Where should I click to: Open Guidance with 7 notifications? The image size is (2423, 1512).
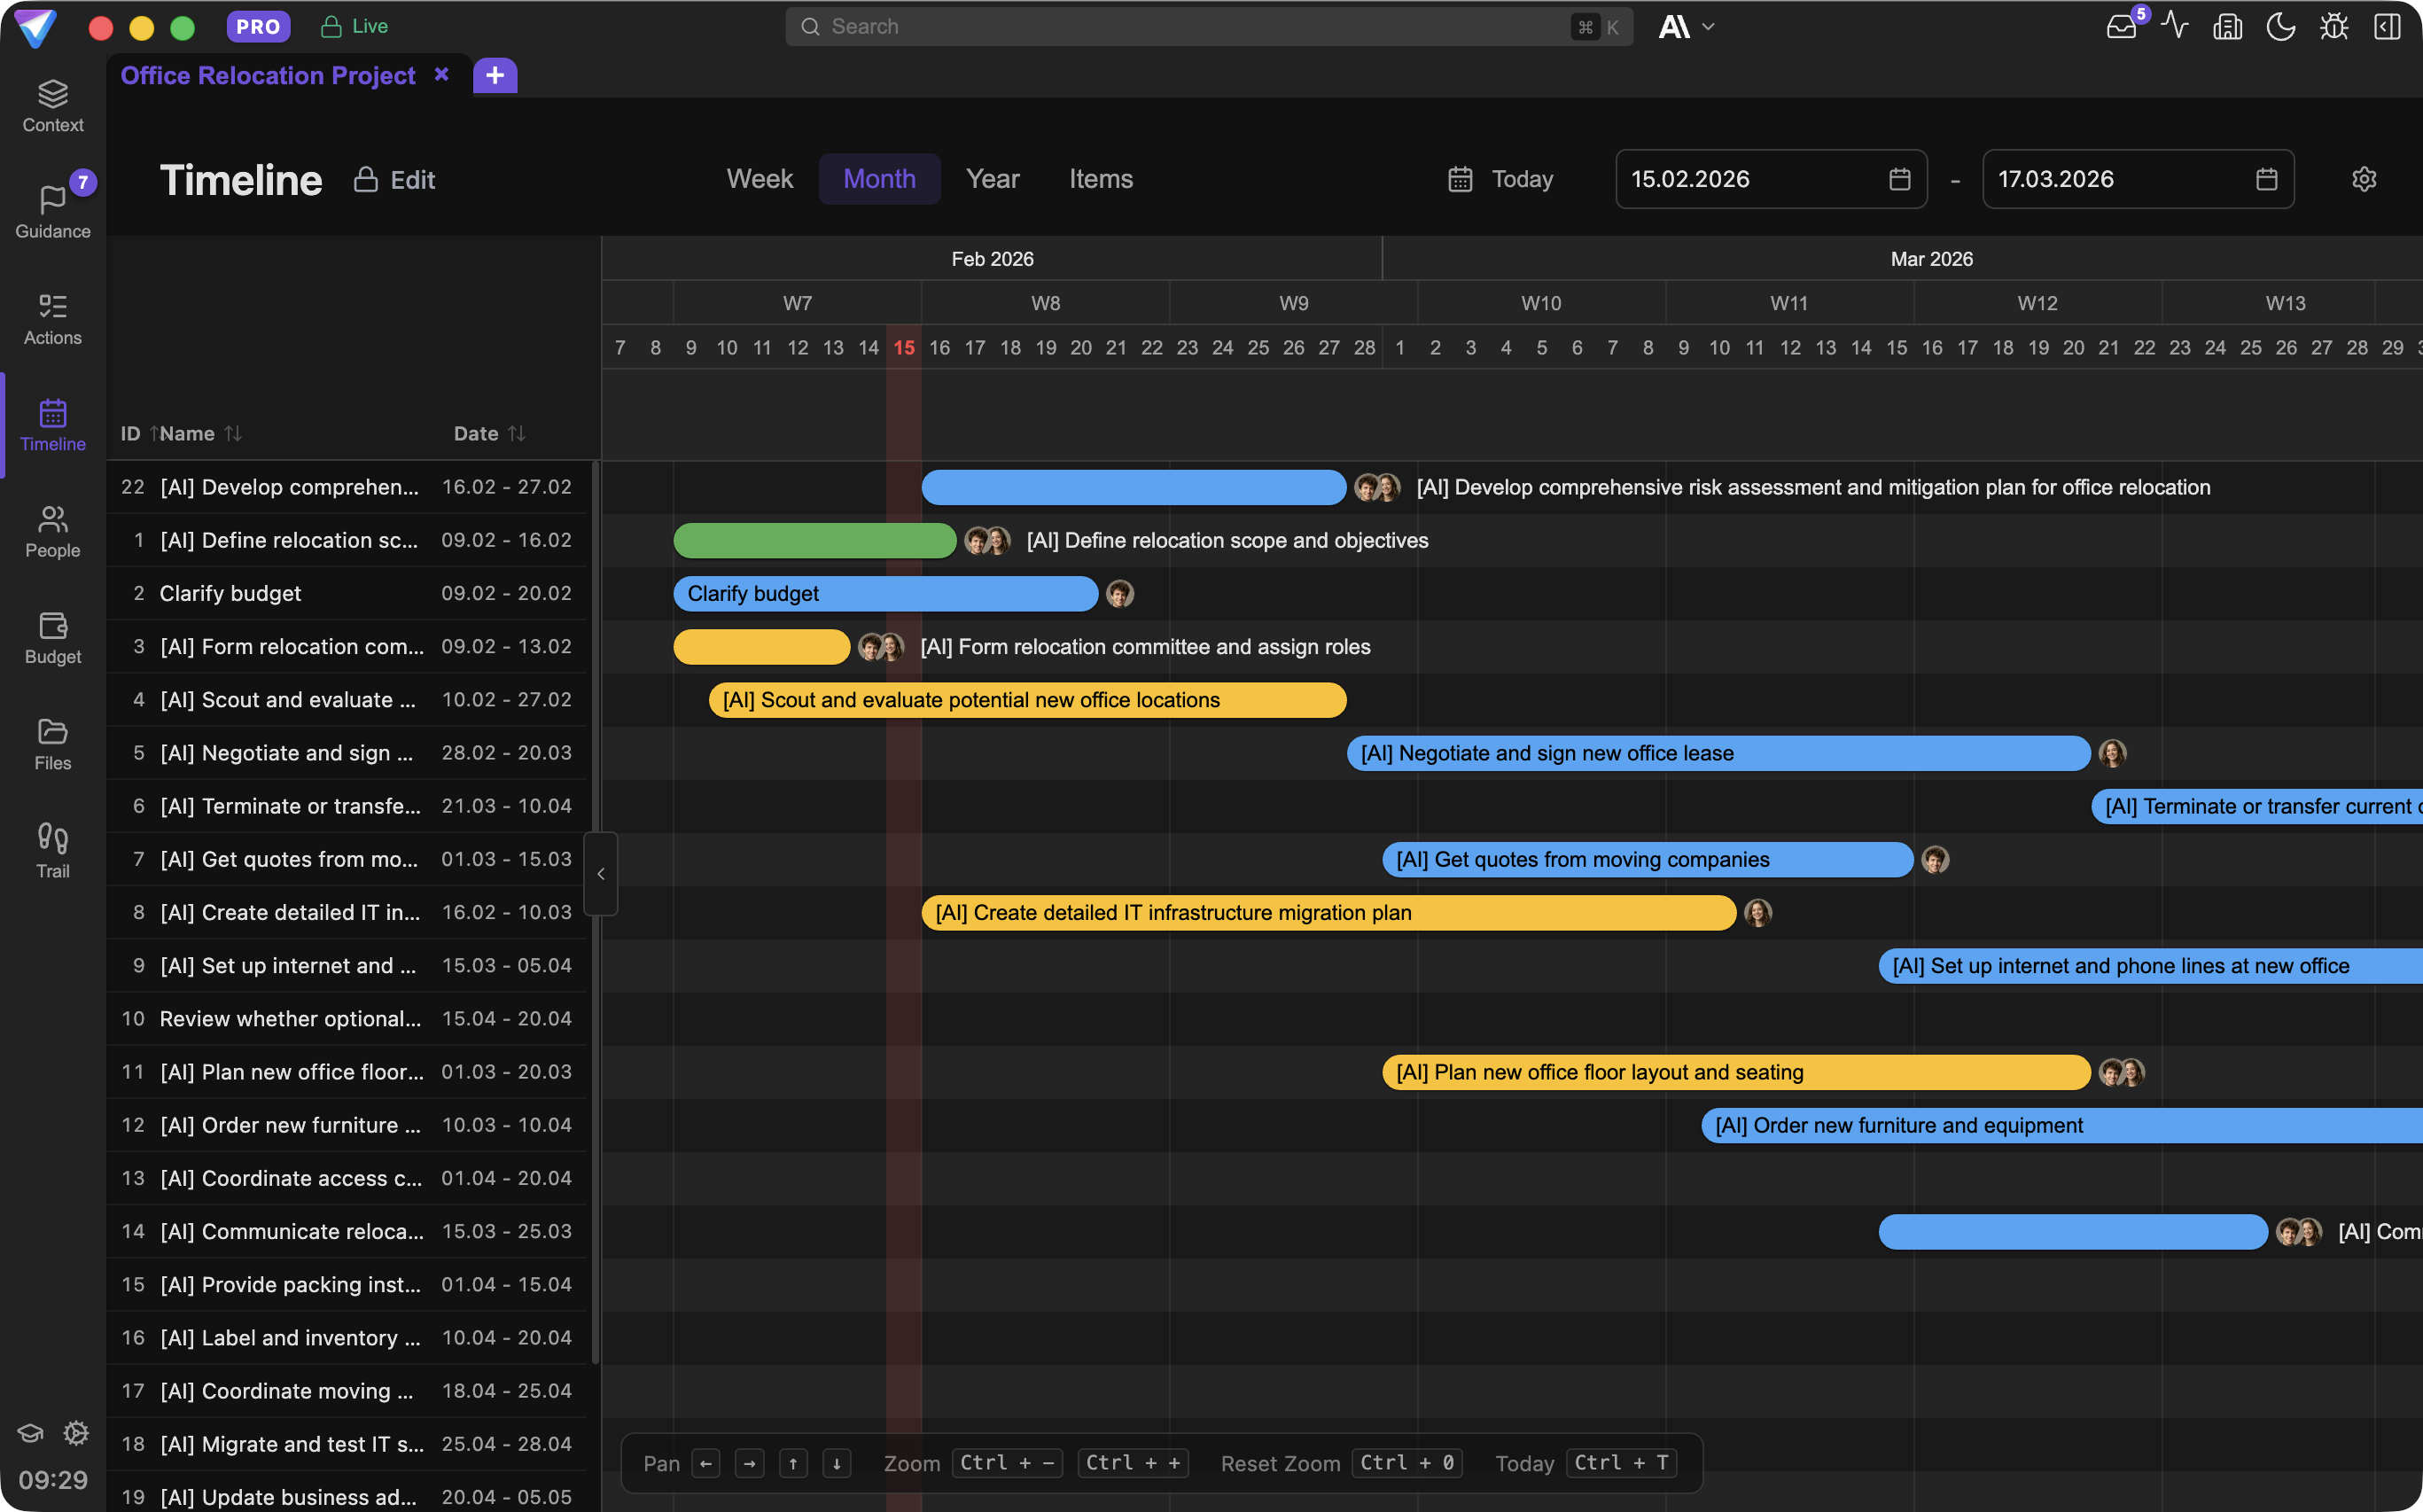click(x=52, y=210)
